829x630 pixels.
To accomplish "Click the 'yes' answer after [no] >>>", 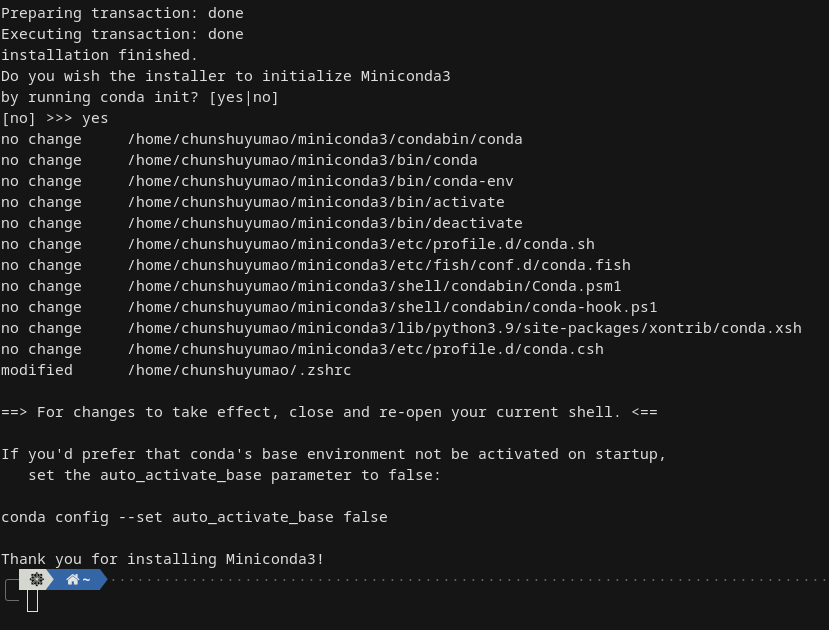I will click(95, 118).
